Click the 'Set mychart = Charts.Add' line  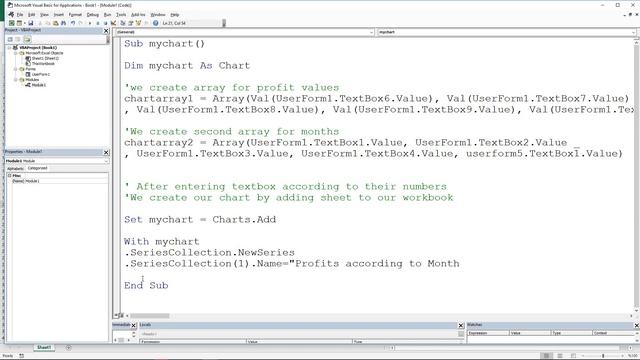200,220
